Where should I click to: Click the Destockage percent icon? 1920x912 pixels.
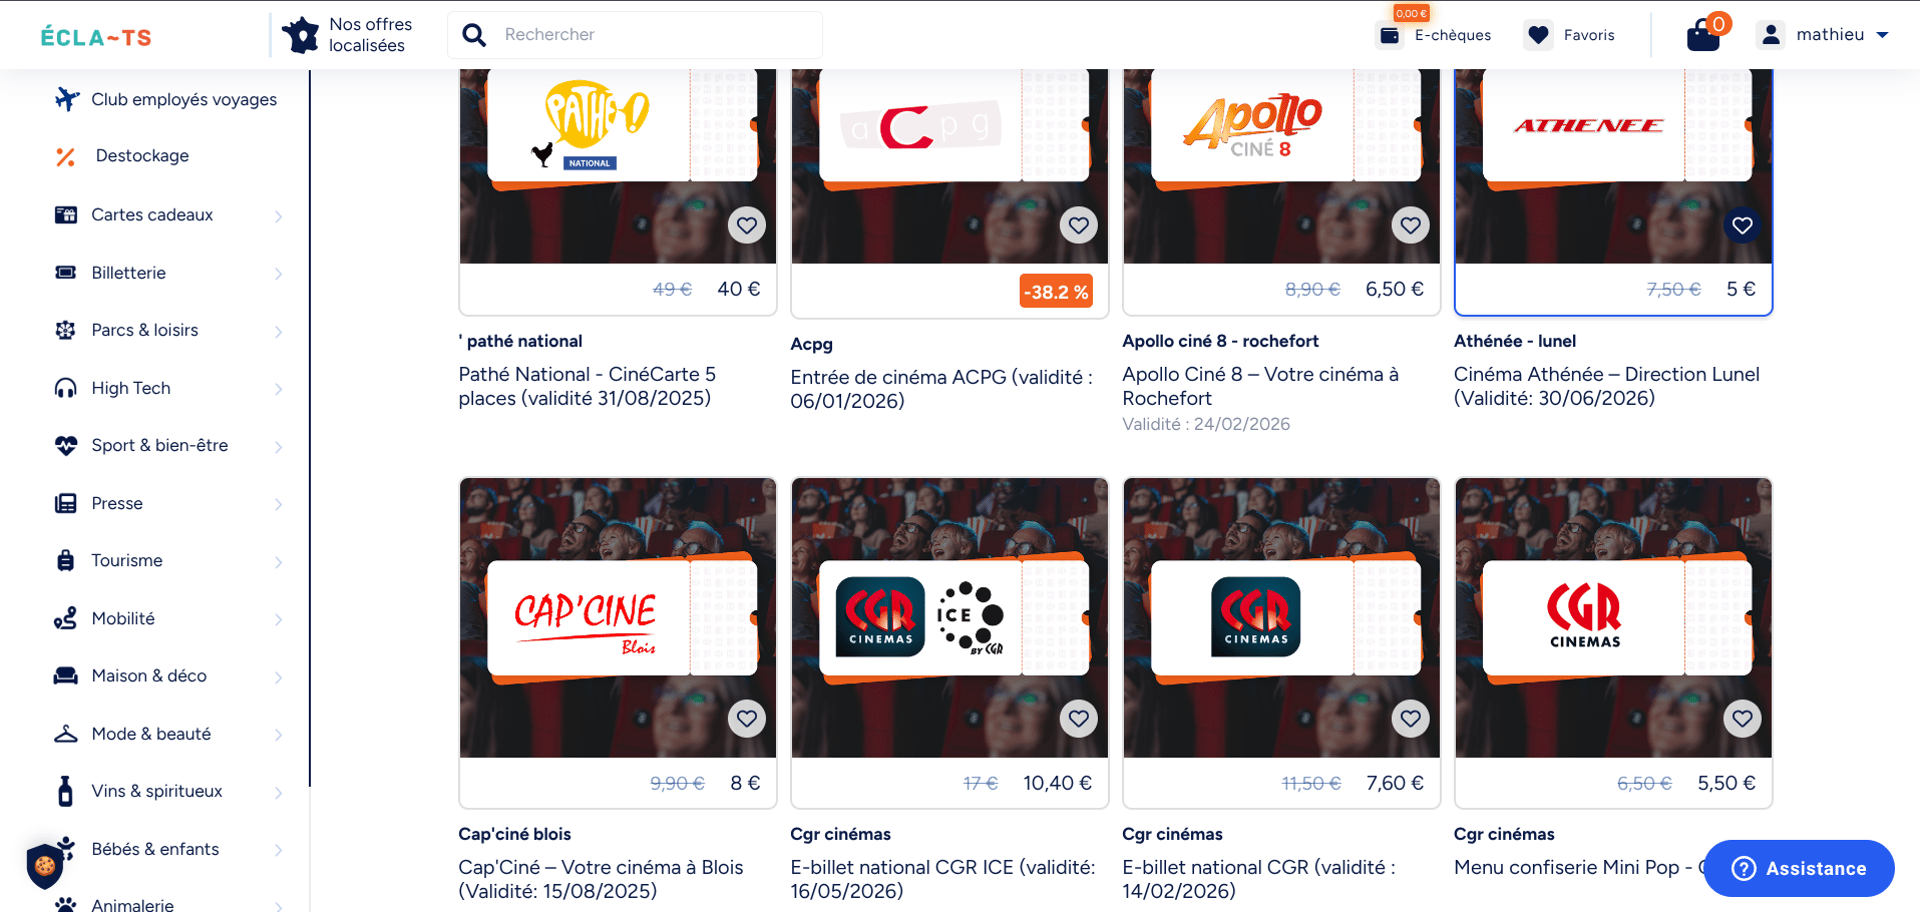click(66, 156)
